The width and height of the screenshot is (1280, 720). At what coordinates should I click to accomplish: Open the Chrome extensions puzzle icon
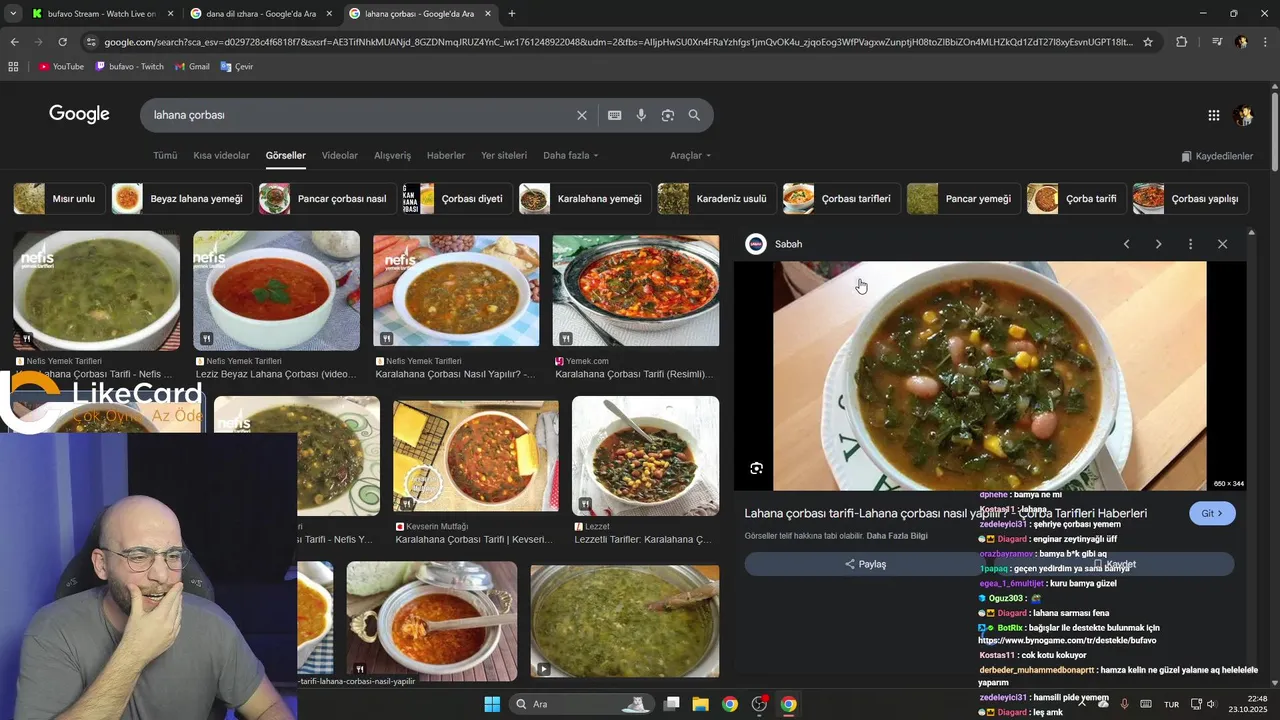[x=1182, y=42]
